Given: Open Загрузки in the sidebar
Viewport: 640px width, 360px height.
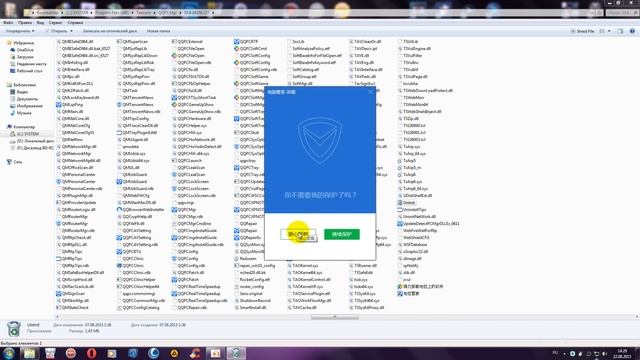Looking at the screenshot, I should [x=25, y=57].
